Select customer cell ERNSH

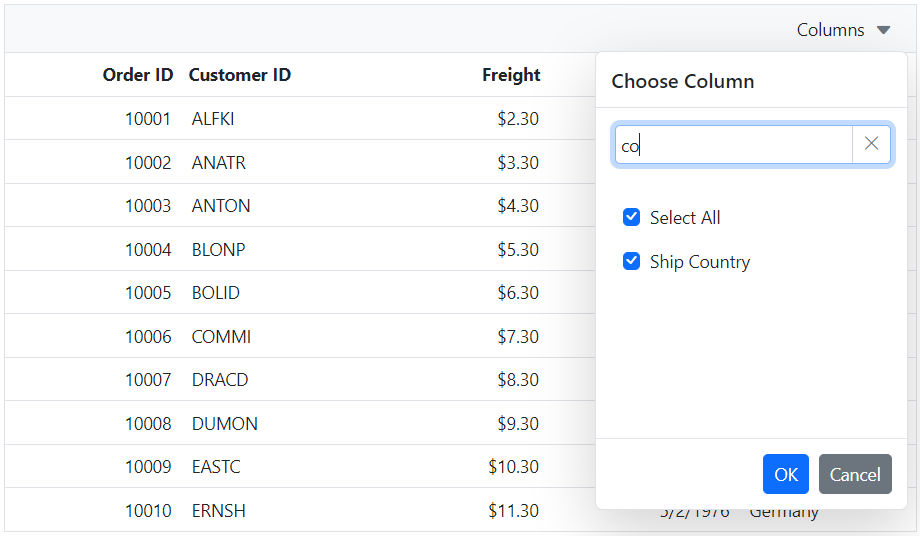pyautogui.click(x=218, y=511)
